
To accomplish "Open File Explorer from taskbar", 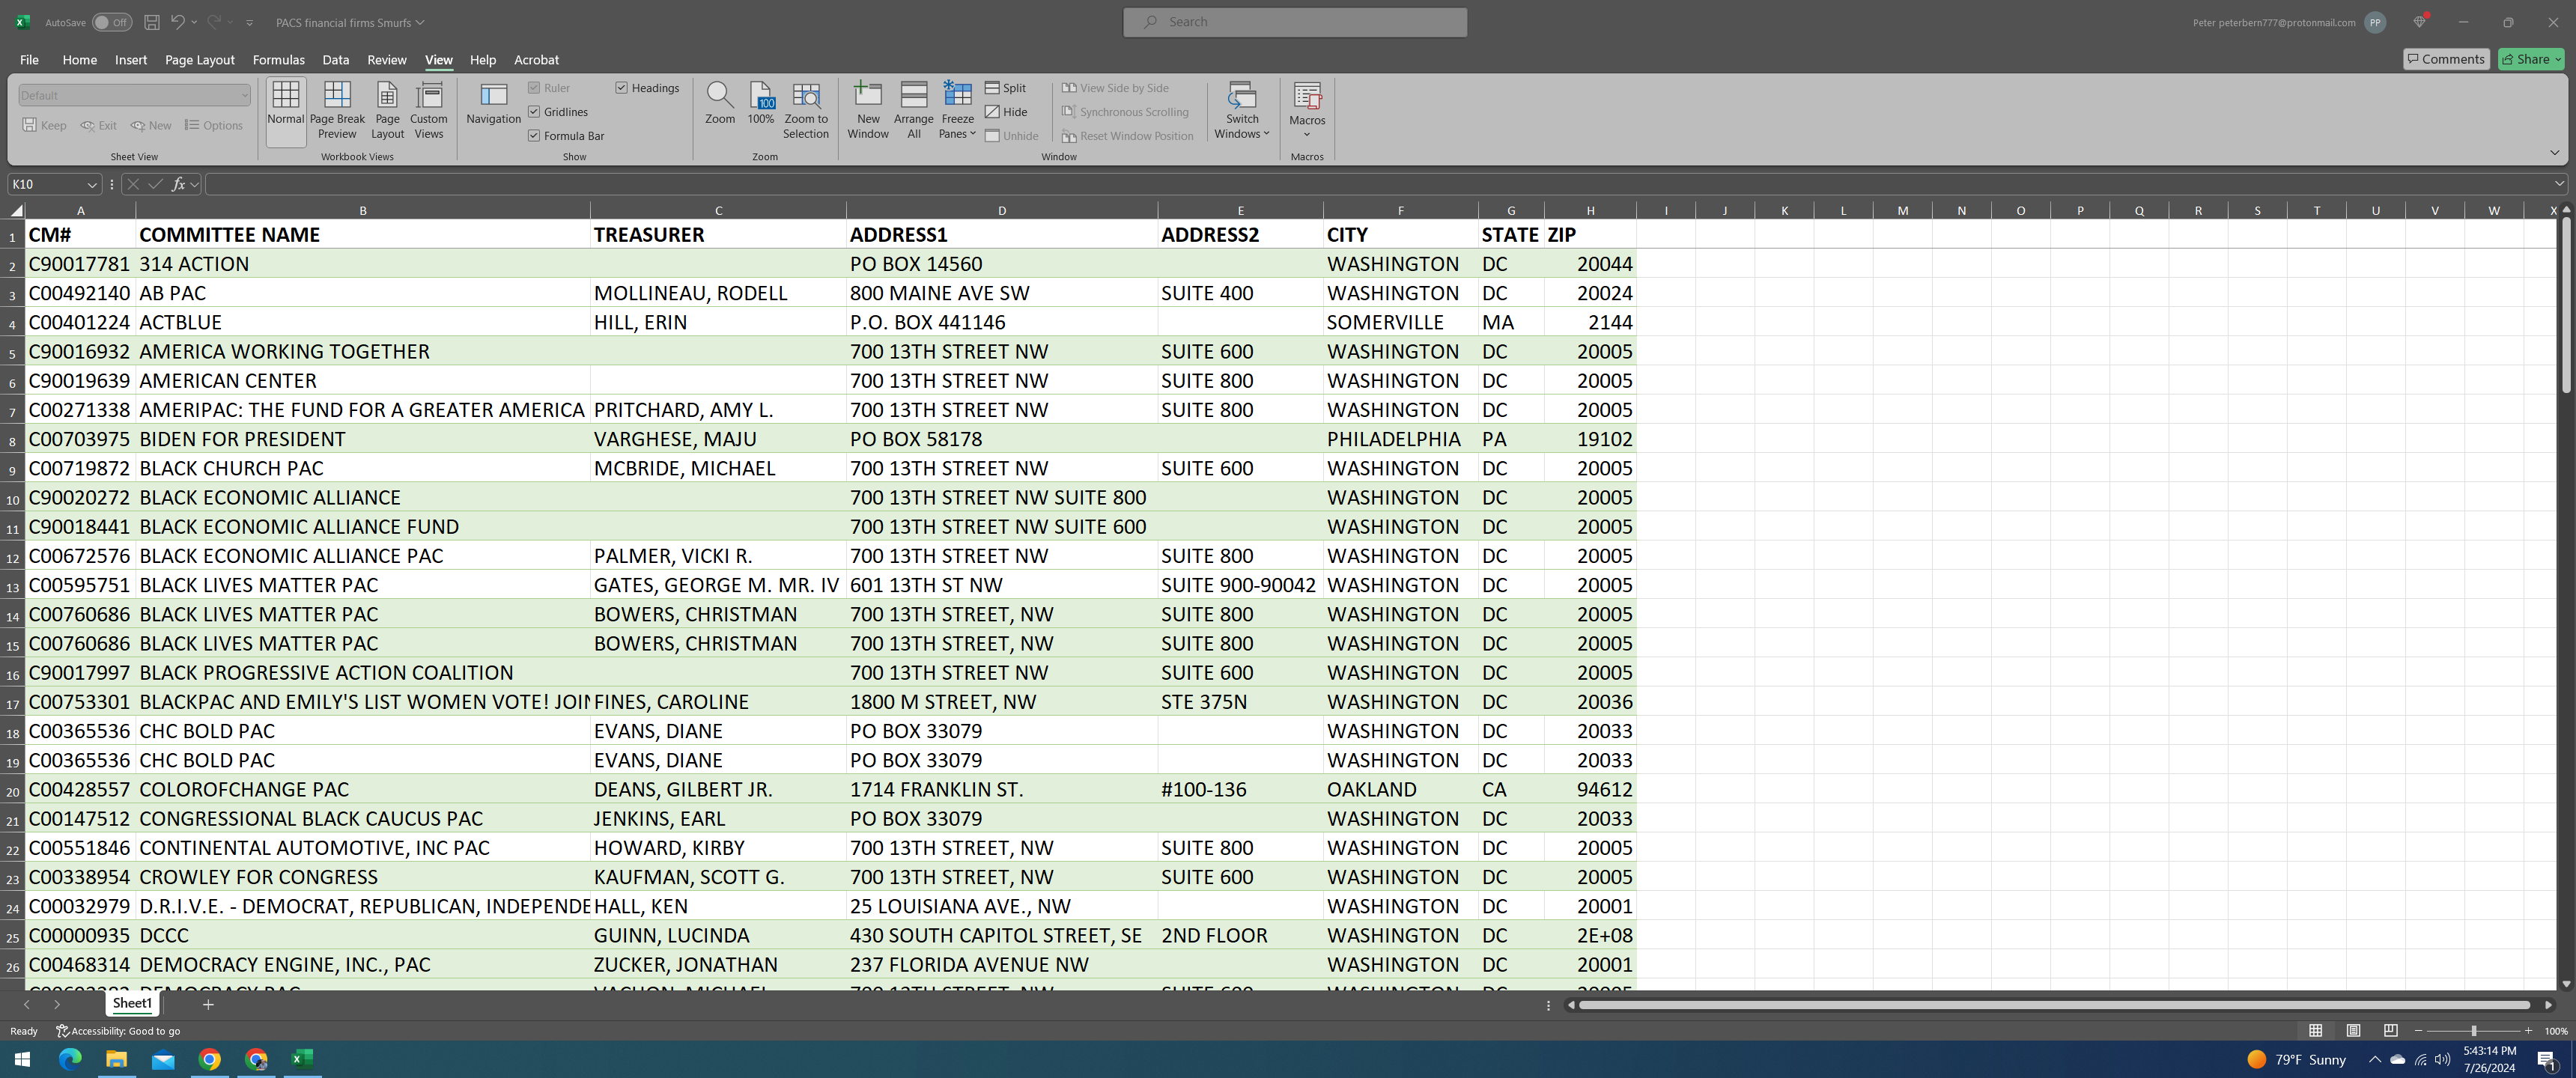I will click(116, 1059).
